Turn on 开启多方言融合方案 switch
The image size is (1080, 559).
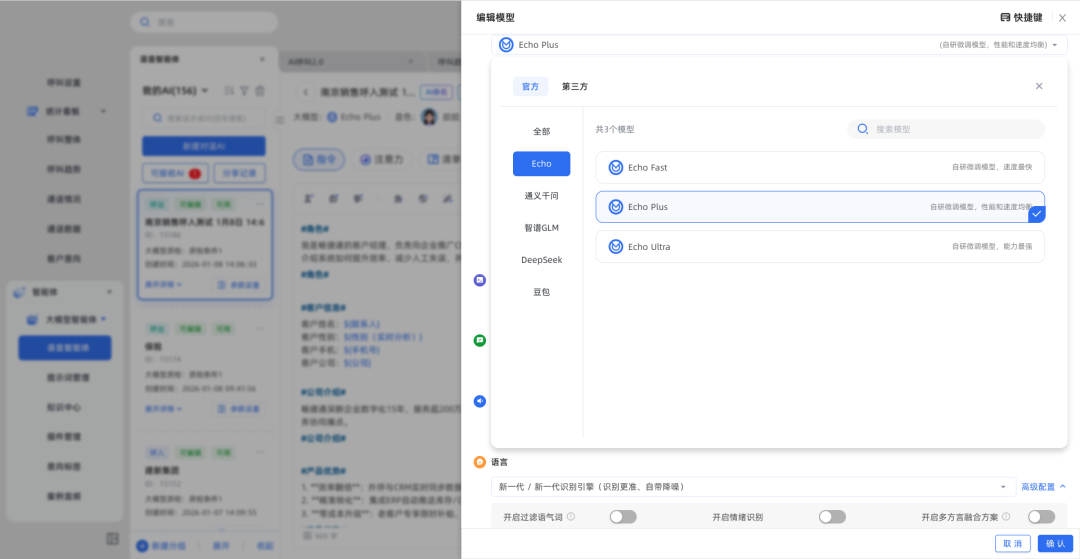[1041, 517]
